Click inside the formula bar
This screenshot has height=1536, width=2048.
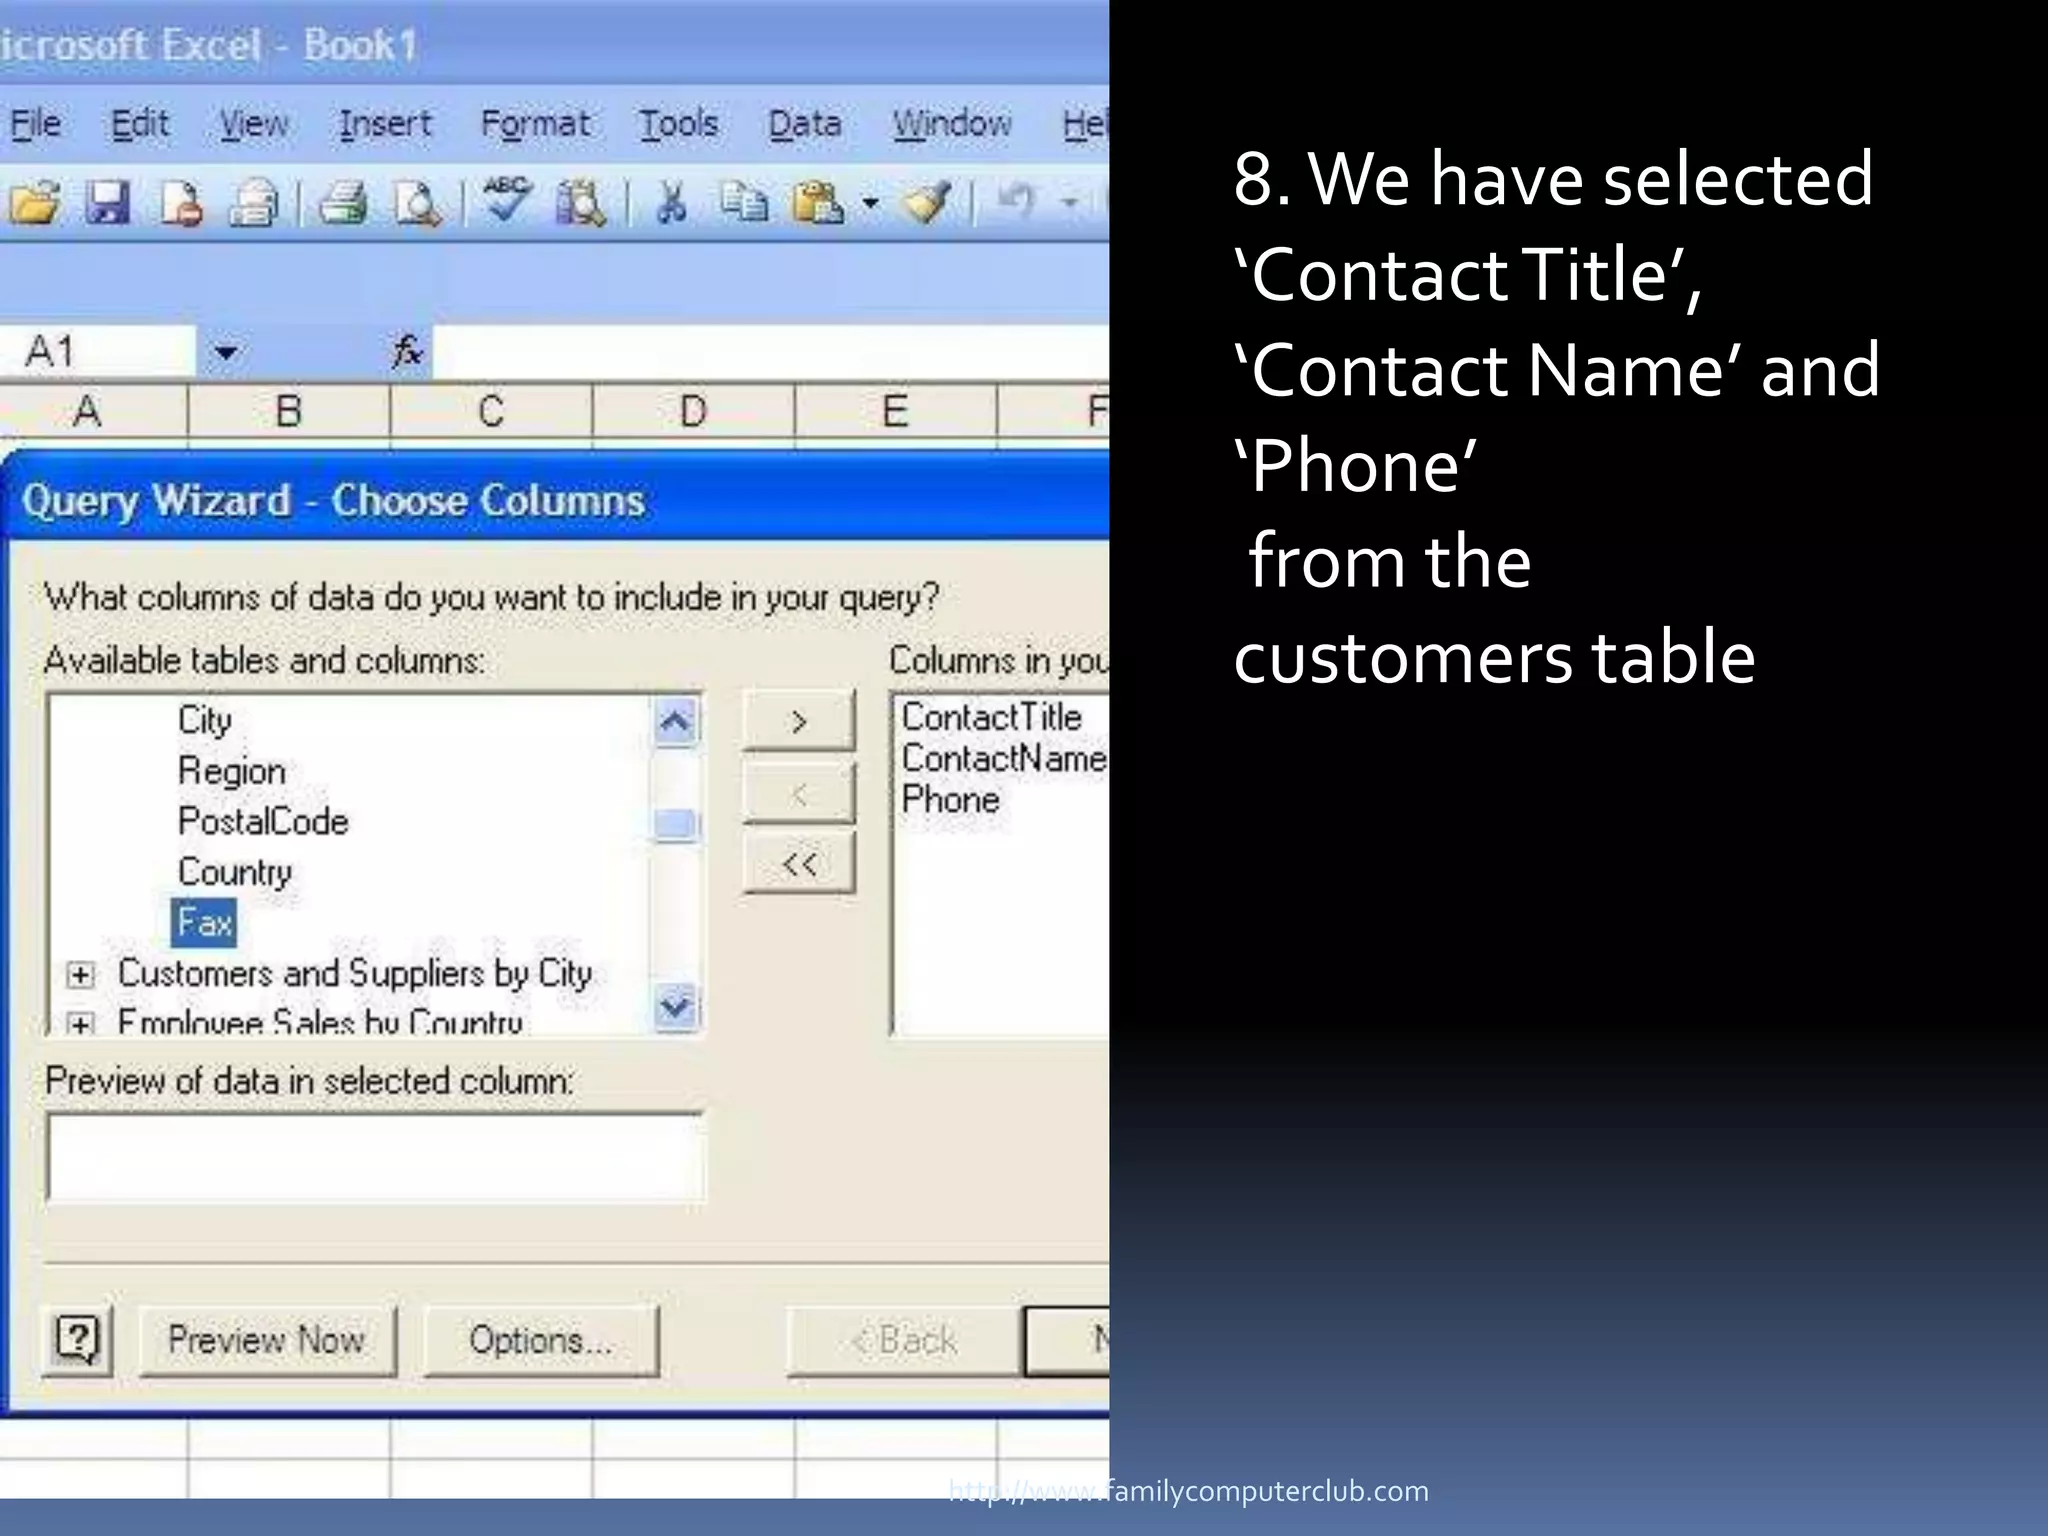tap(770, 352)
